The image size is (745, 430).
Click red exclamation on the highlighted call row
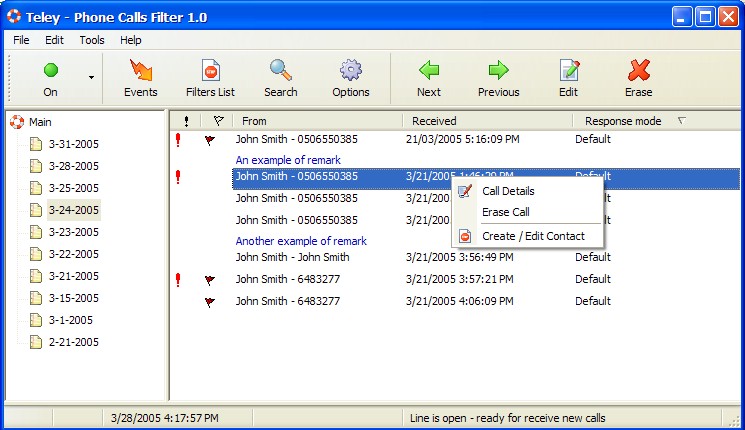(178, 177)
